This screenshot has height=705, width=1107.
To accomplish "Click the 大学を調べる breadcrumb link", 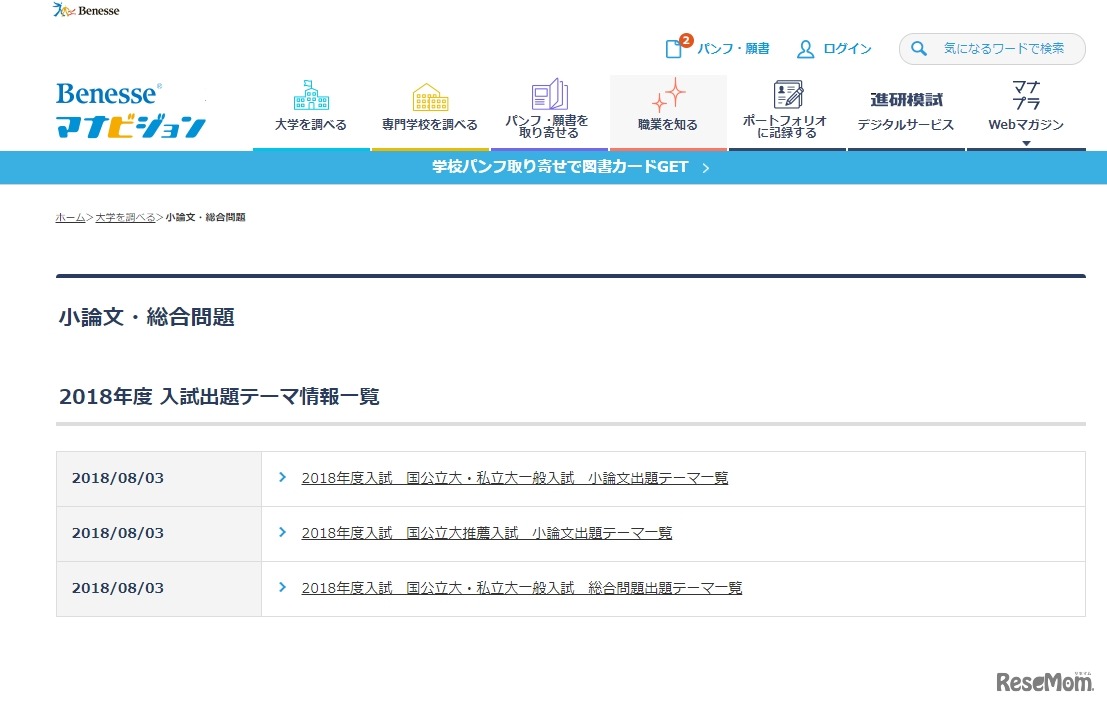I will pyautogui.click(x=125, y=217).
